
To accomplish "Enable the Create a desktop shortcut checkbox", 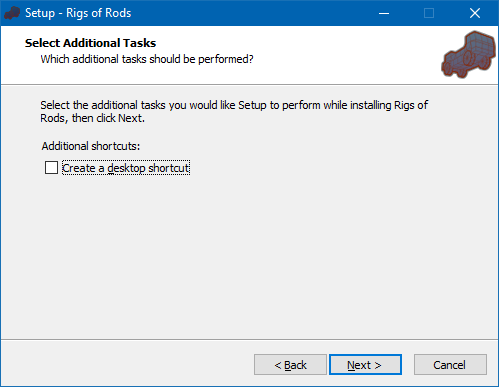I will coord(51,168).
